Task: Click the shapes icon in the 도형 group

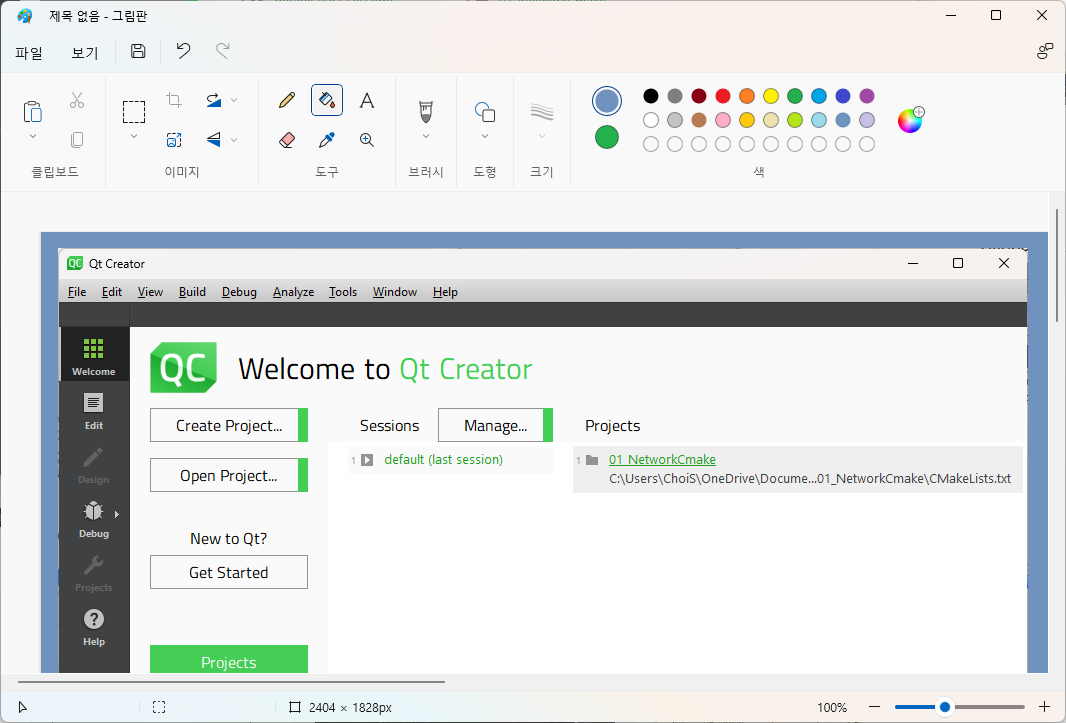Action: pyautogui.click(x=485, y=112)
